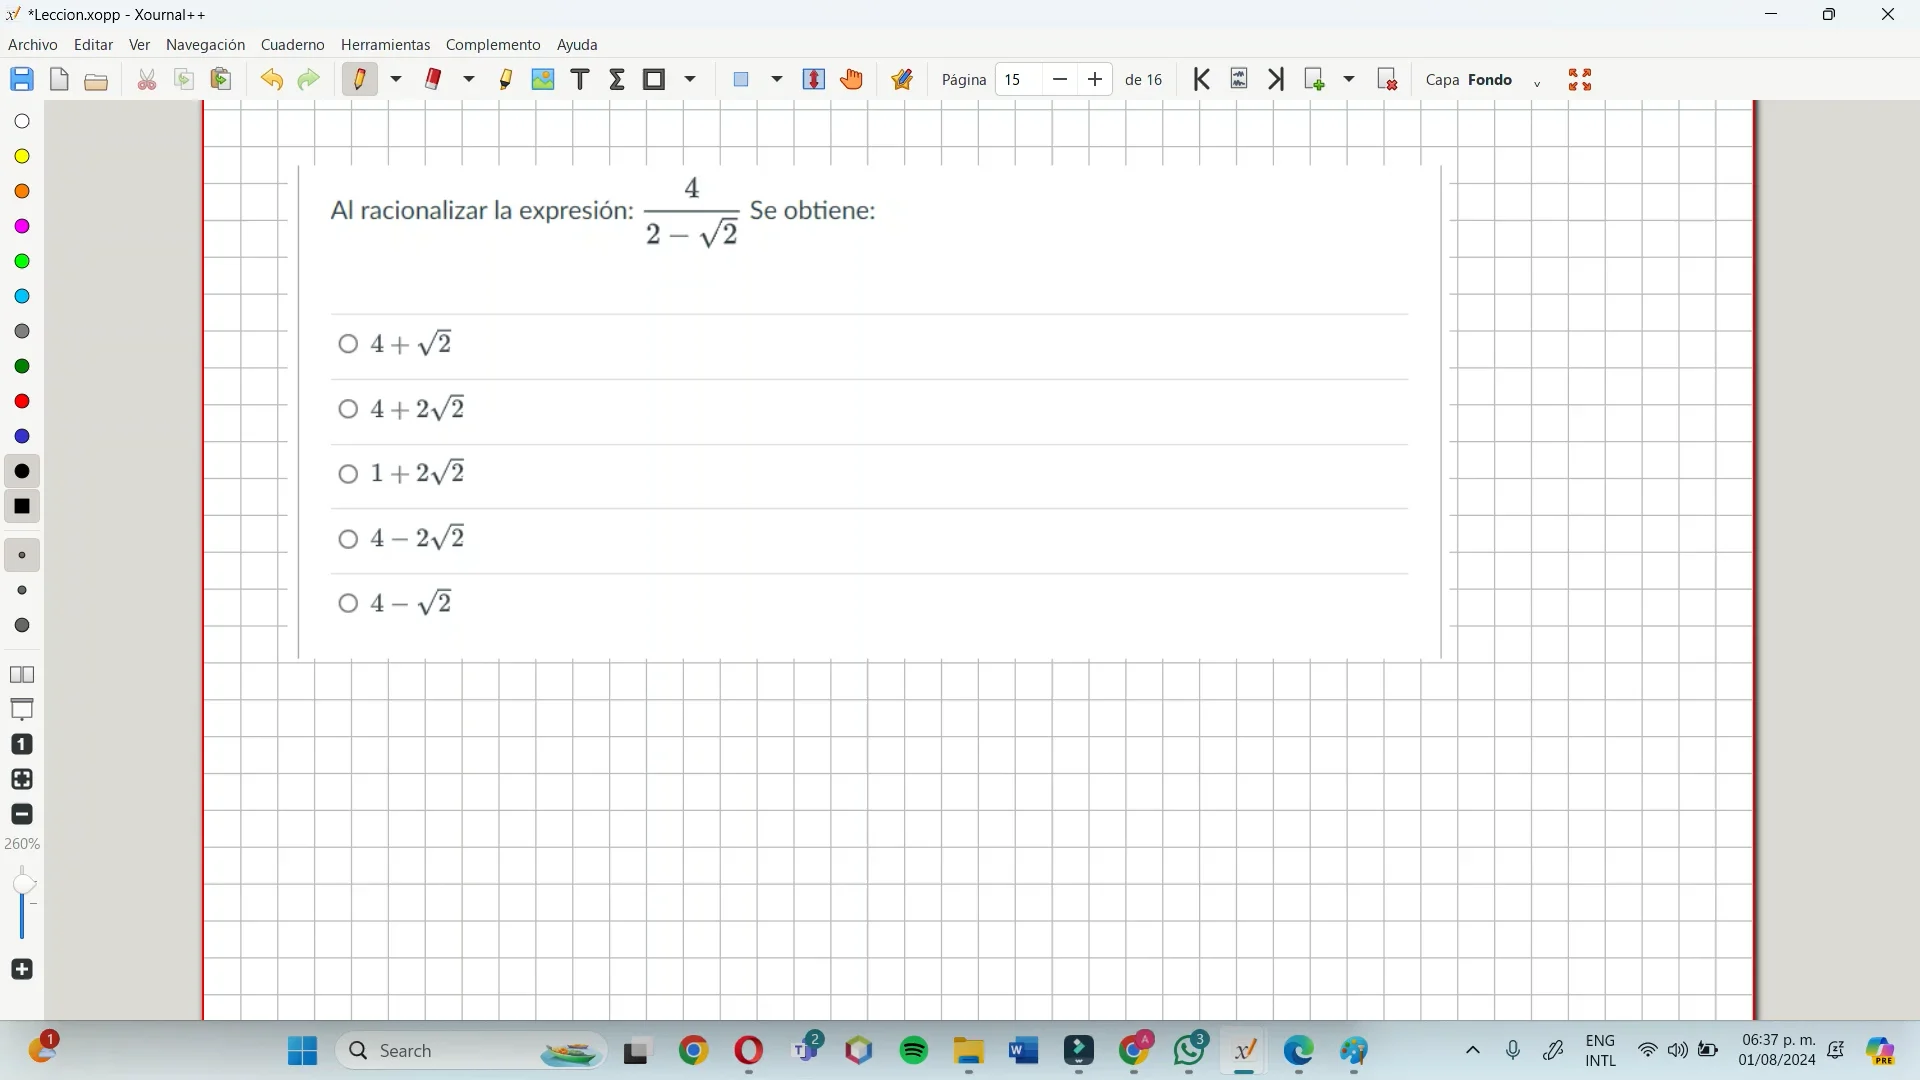Open the Complemento menu

tap(493, 44)
